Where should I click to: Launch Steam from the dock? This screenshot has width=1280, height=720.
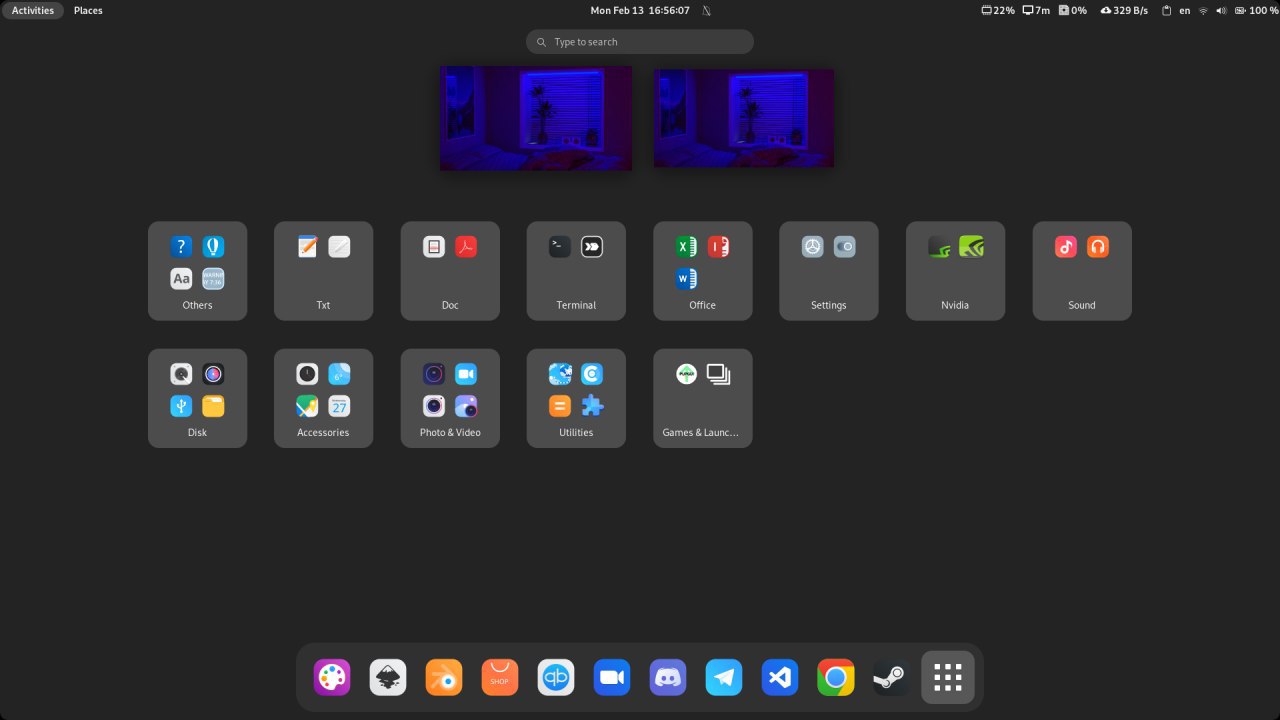pos(892,678)
